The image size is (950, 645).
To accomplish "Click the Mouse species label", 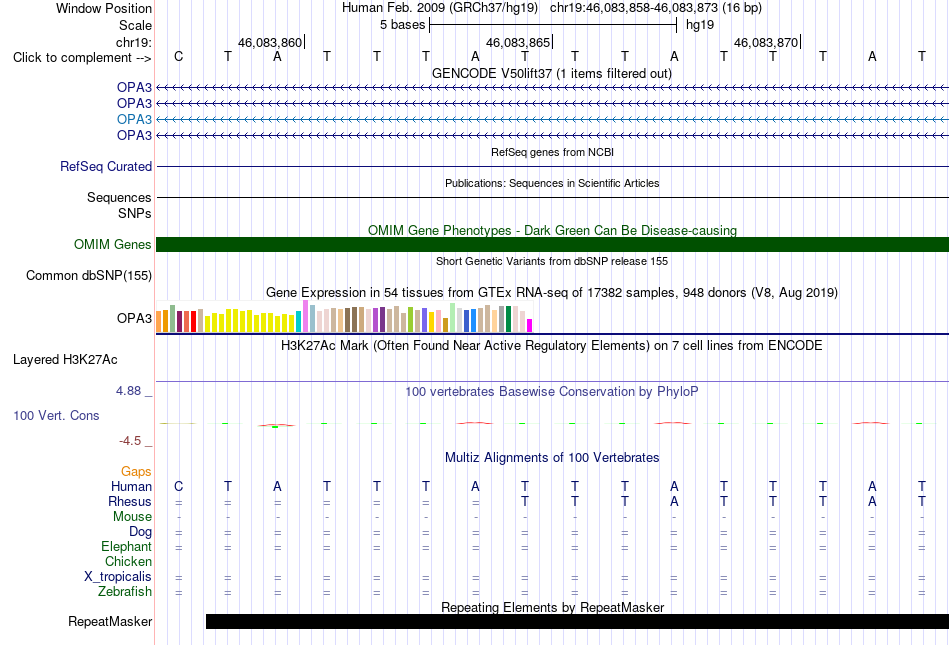I will point(132,517).
